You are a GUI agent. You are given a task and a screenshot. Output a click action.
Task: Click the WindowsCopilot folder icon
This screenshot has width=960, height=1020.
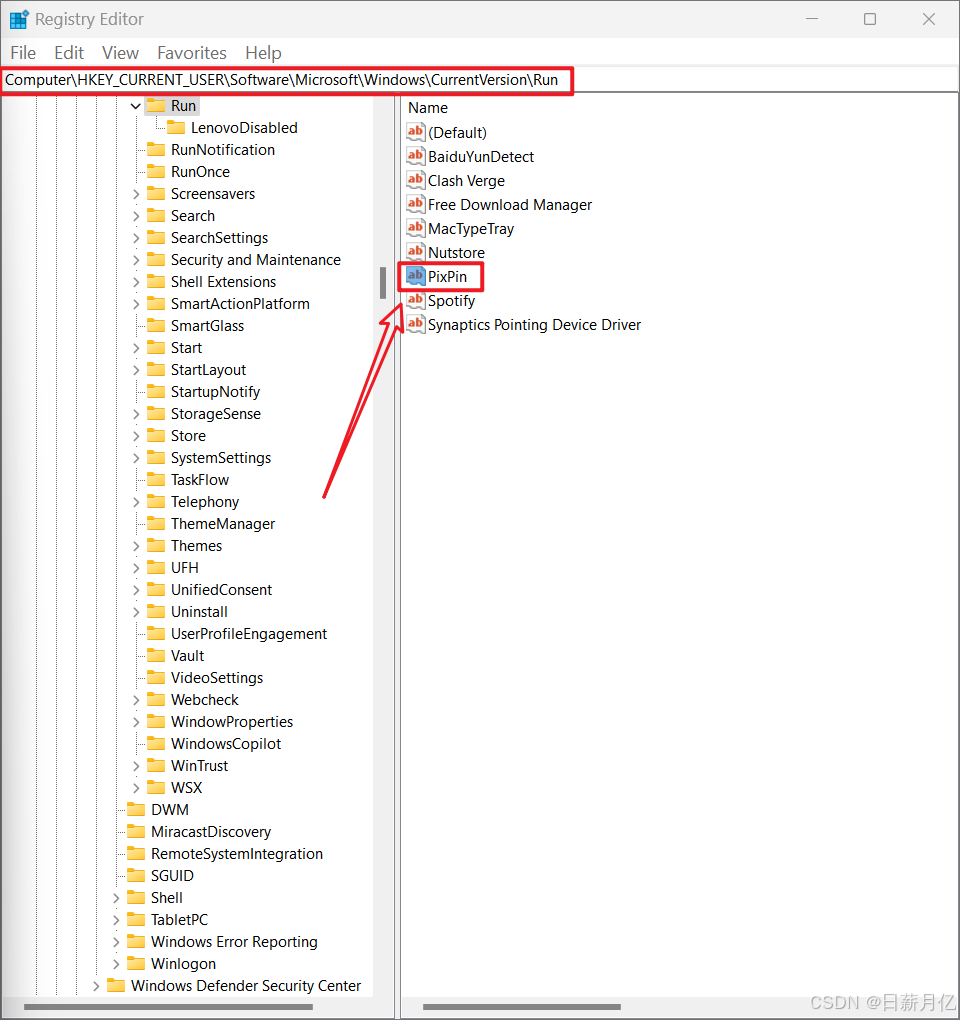pos(155,744)
